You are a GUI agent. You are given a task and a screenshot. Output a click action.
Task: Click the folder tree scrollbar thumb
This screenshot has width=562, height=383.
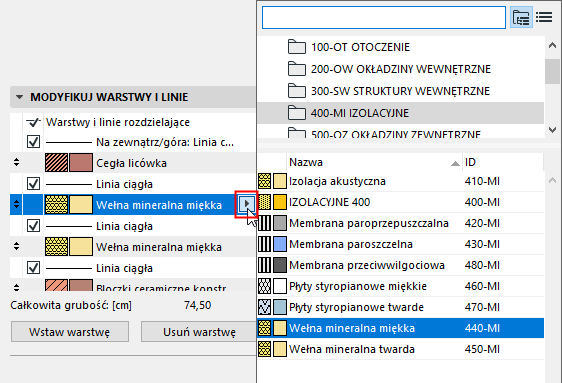coord(552,72)
